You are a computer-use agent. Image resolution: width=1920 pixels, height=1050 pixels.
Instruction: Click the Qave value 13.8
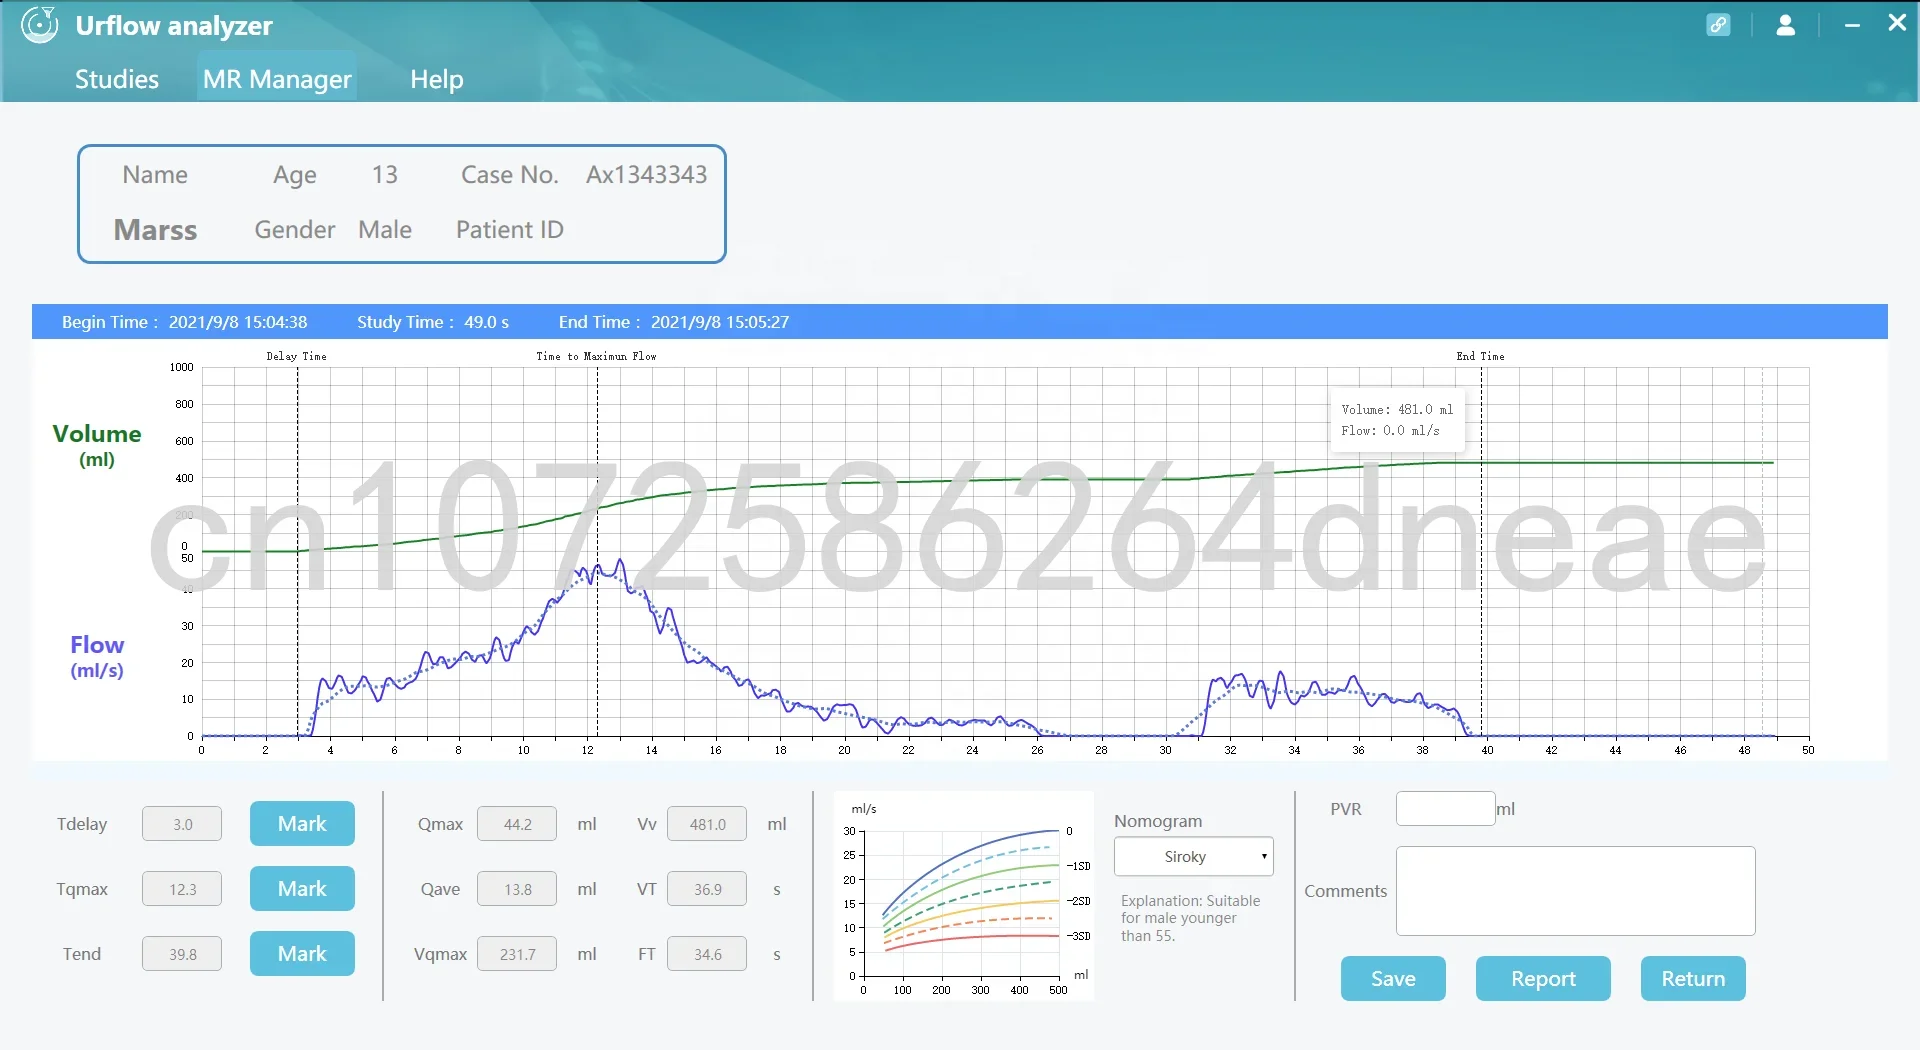517,890
